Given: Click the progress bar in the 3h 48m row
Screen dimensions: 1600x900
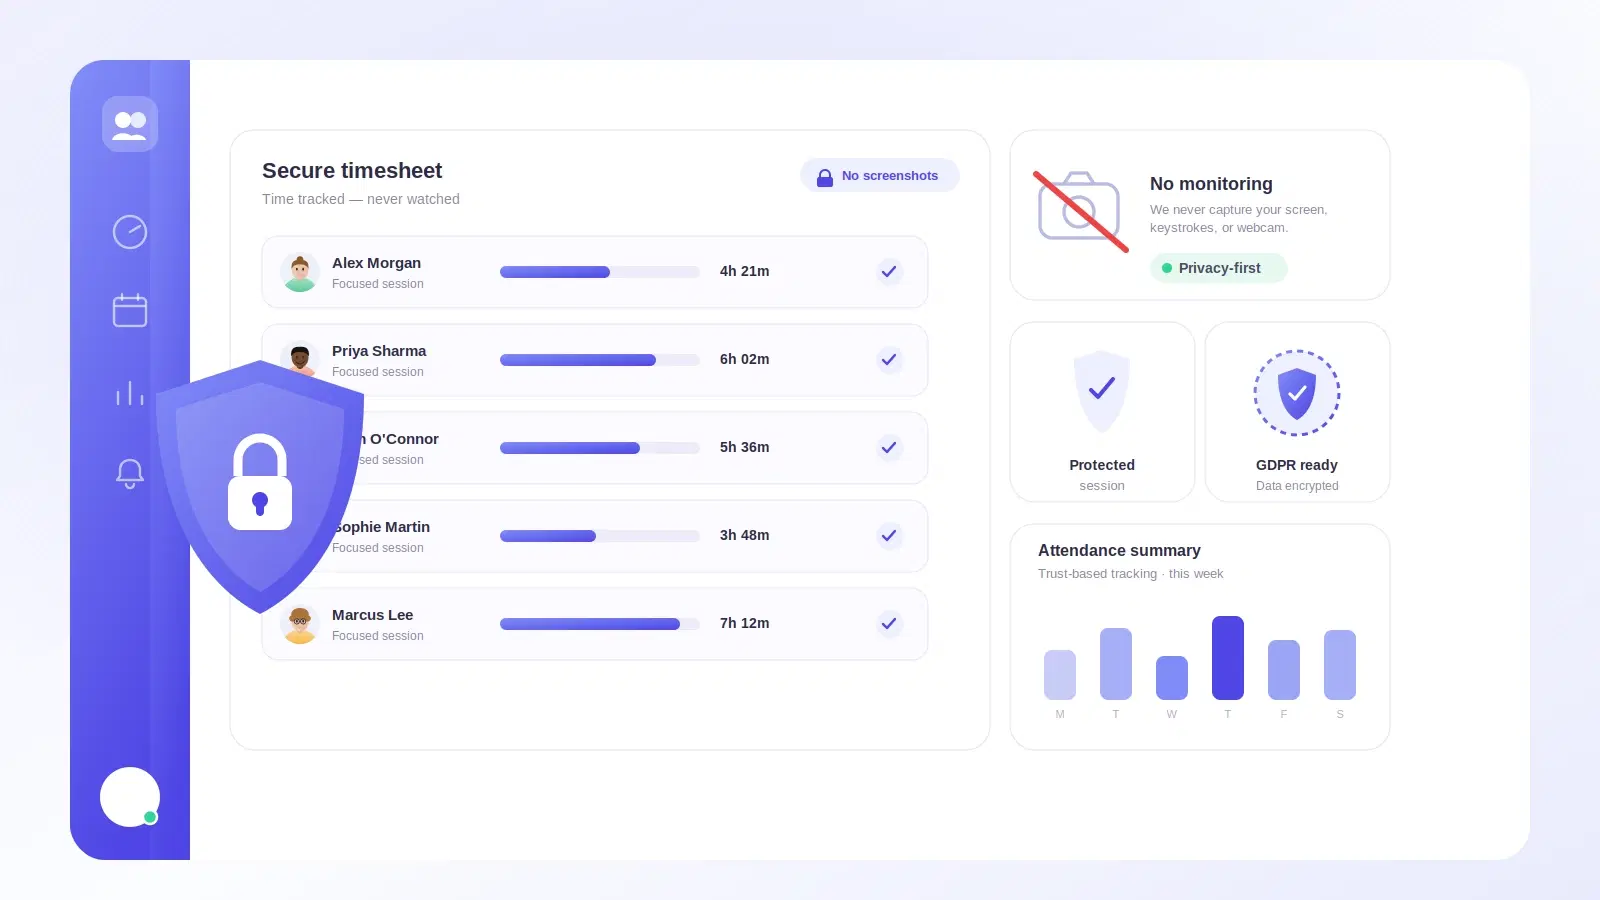Looking at the screenshot, I should coord(600,536).
